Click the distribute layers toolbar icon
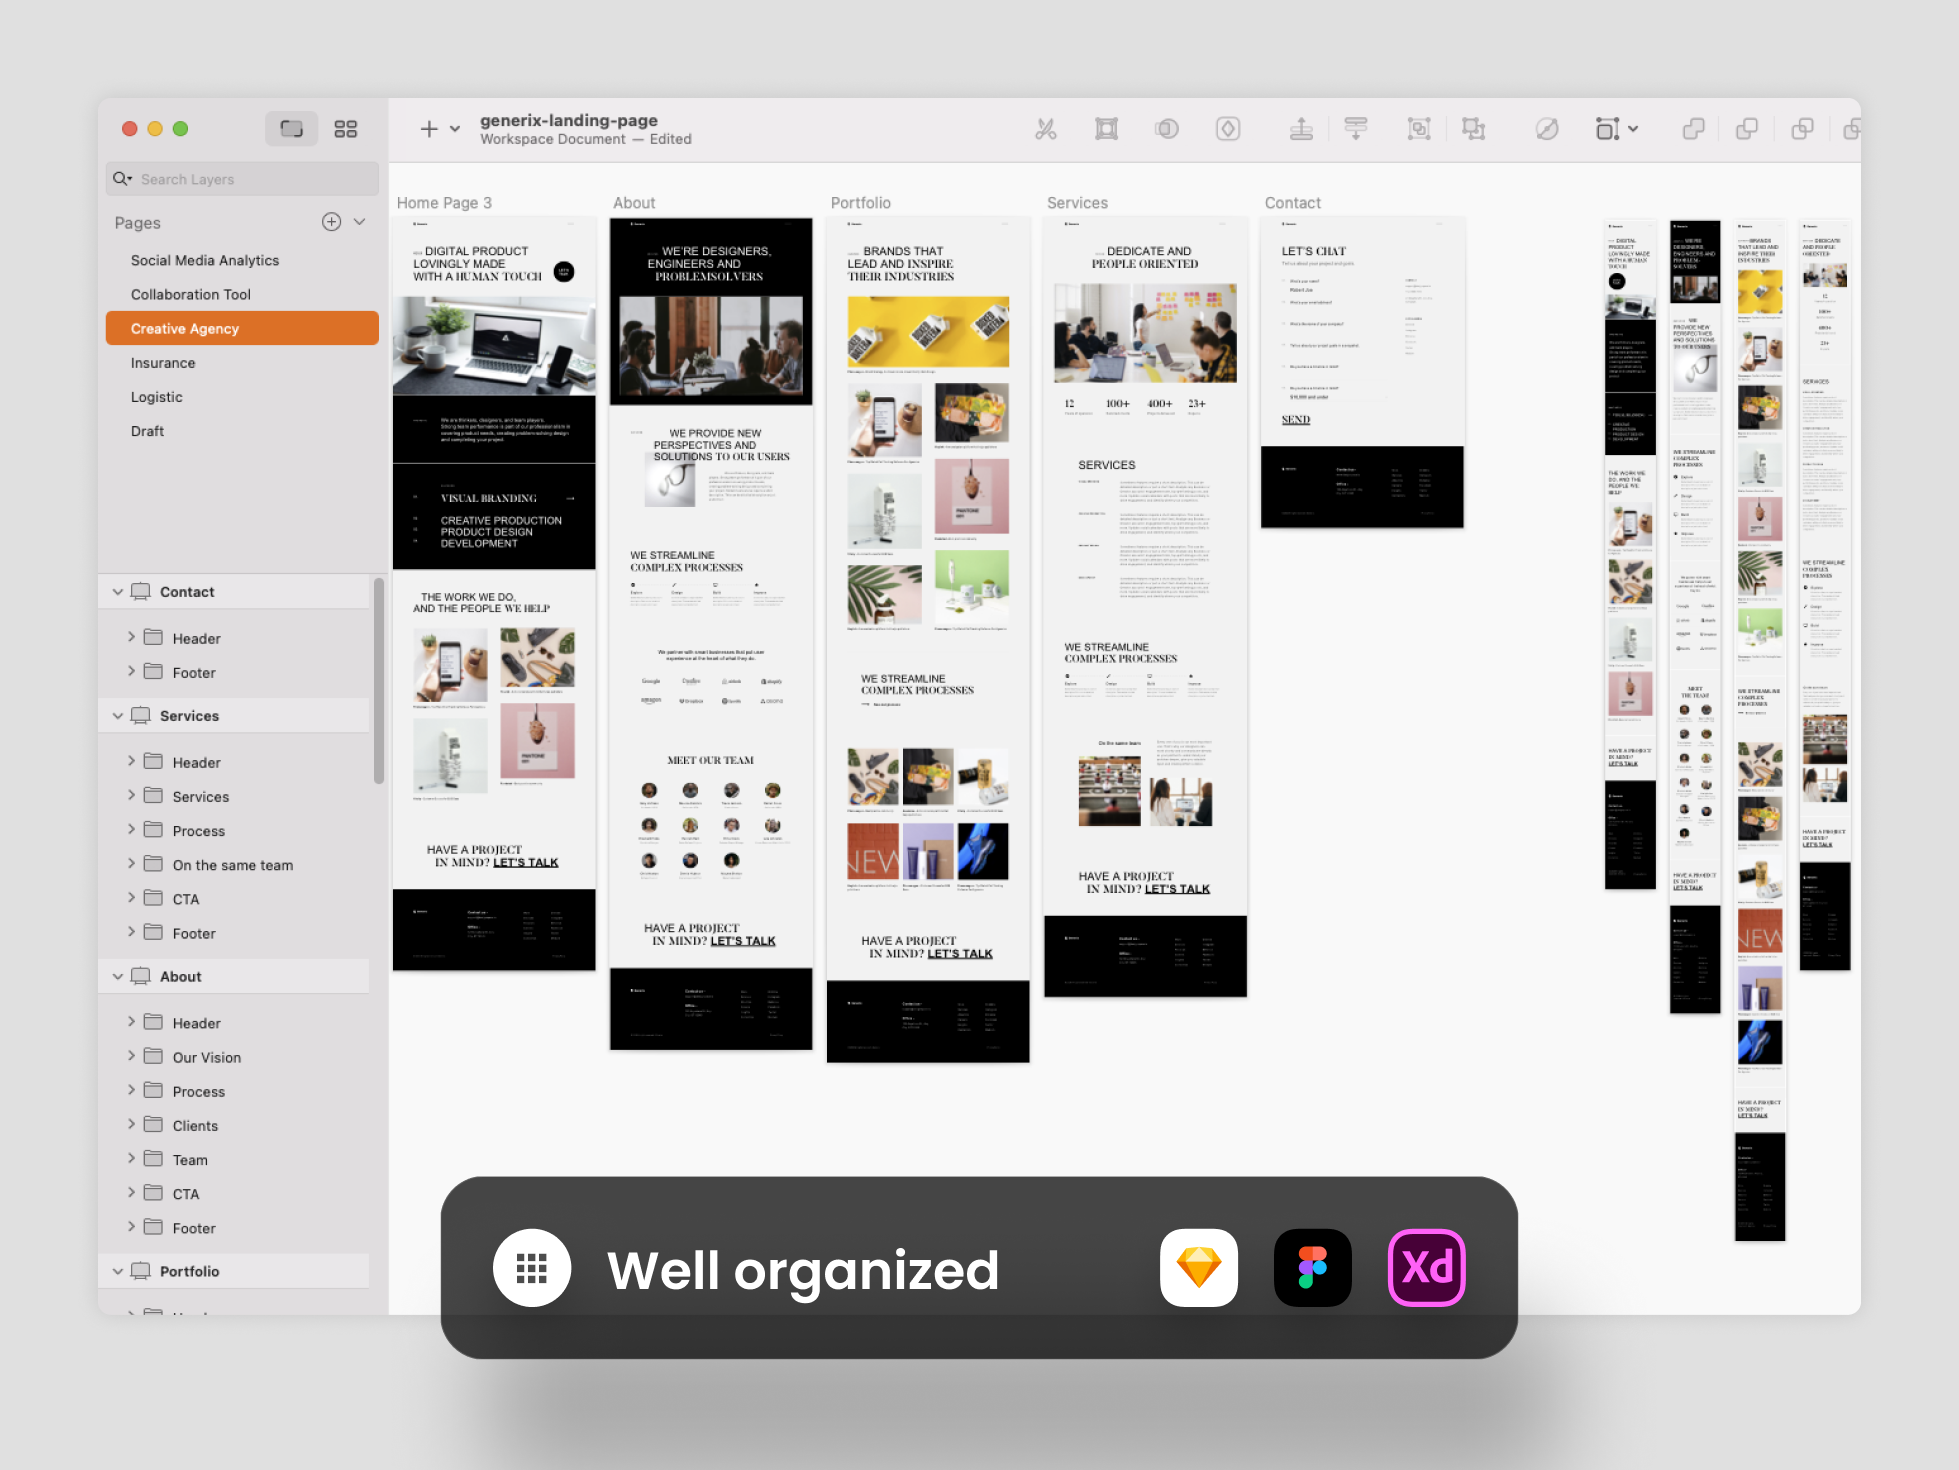This screenshot has height=1470, width=1959. pos(1357,128)
